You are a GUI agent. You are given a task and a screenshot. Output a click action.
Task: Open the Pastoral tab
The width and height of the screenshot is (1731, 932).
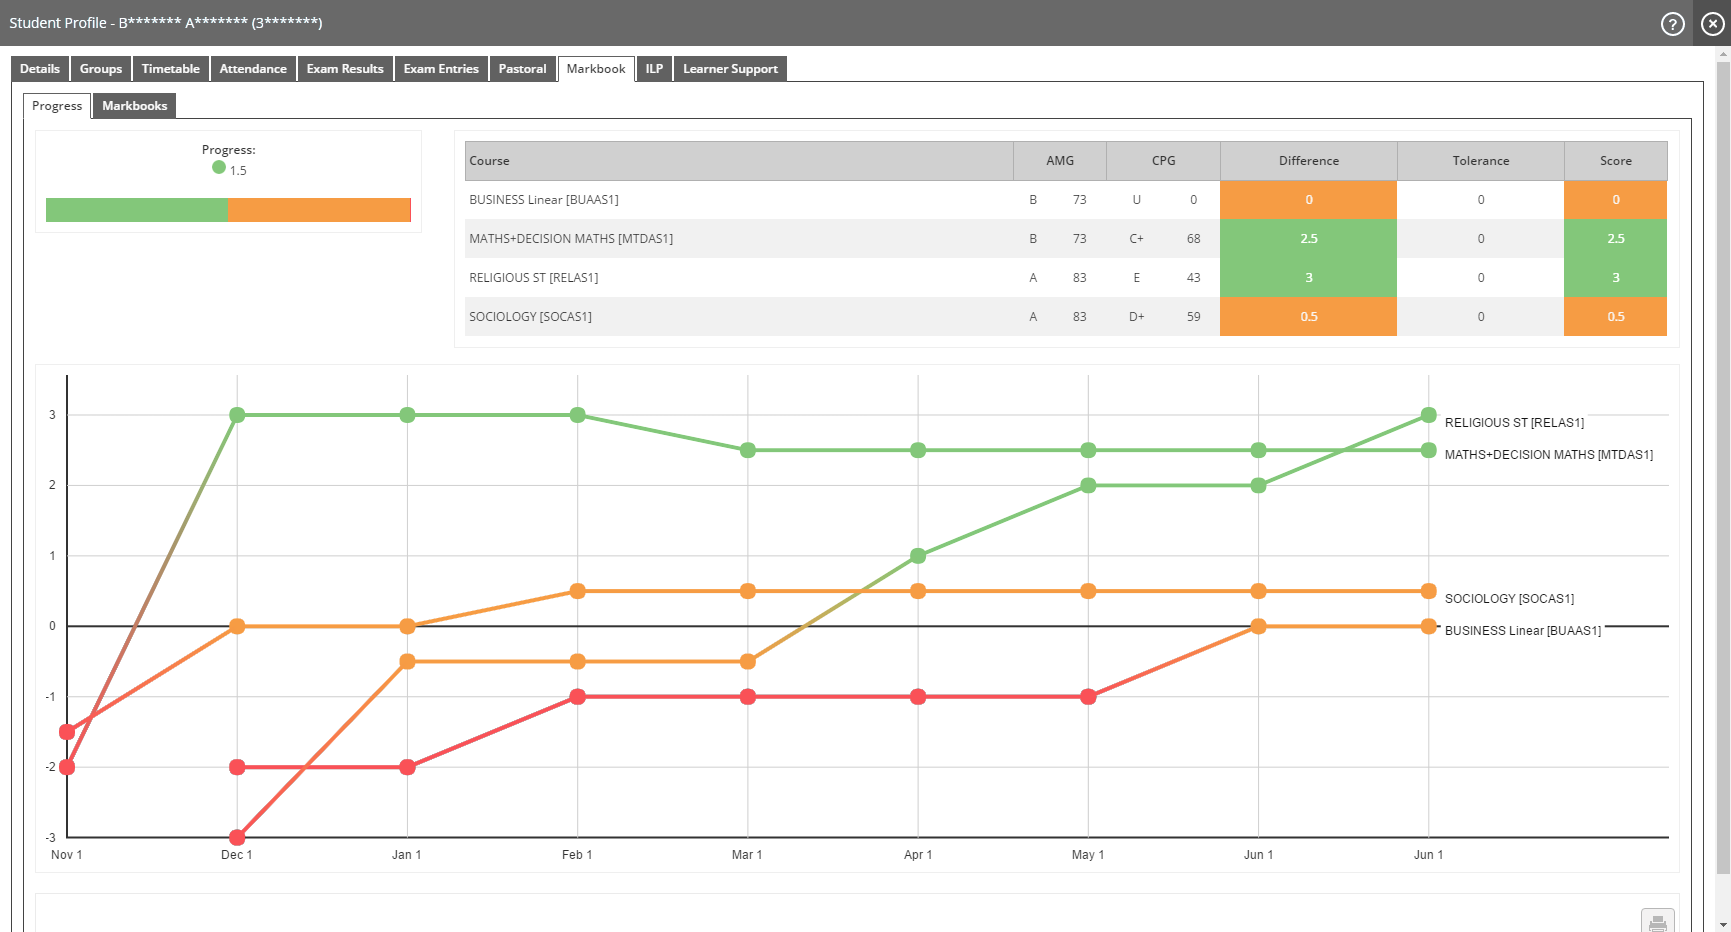click(522, 69)
